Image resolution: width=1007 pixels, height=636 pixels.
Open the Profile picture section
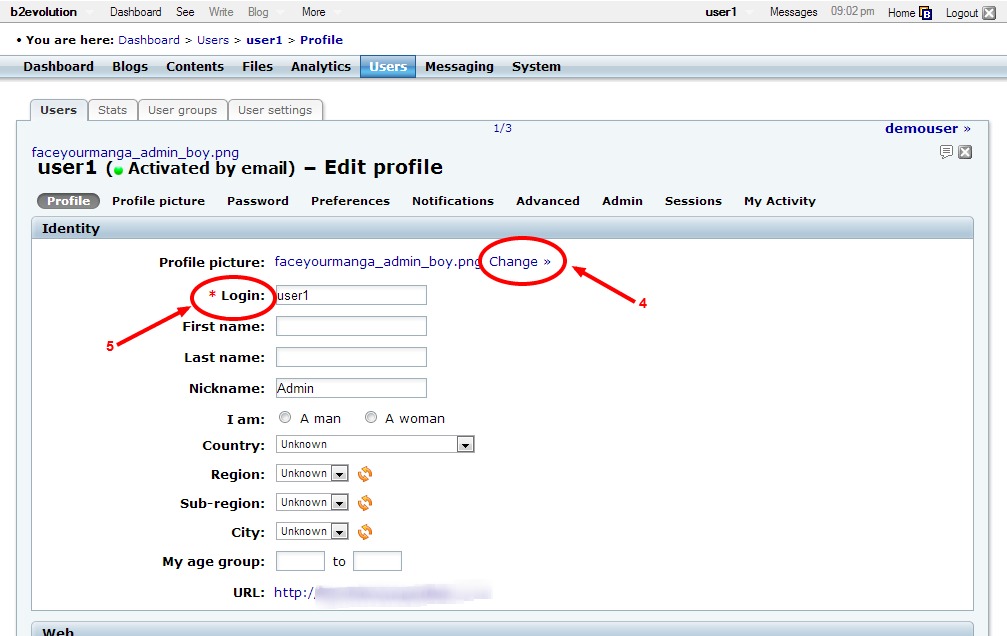(159, 201)
